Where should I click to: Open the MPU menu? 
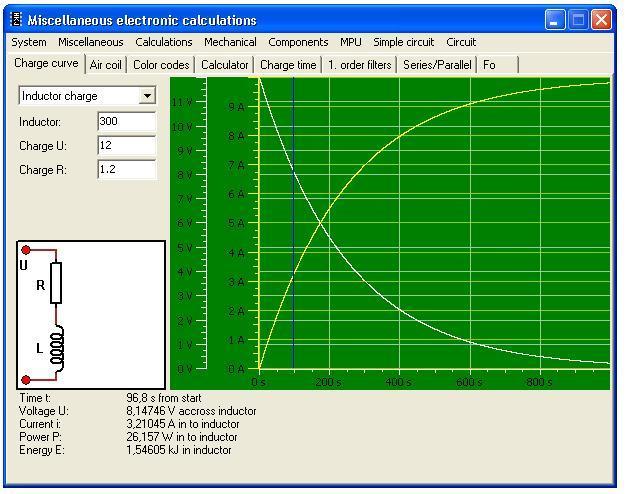tap(351, 42)
